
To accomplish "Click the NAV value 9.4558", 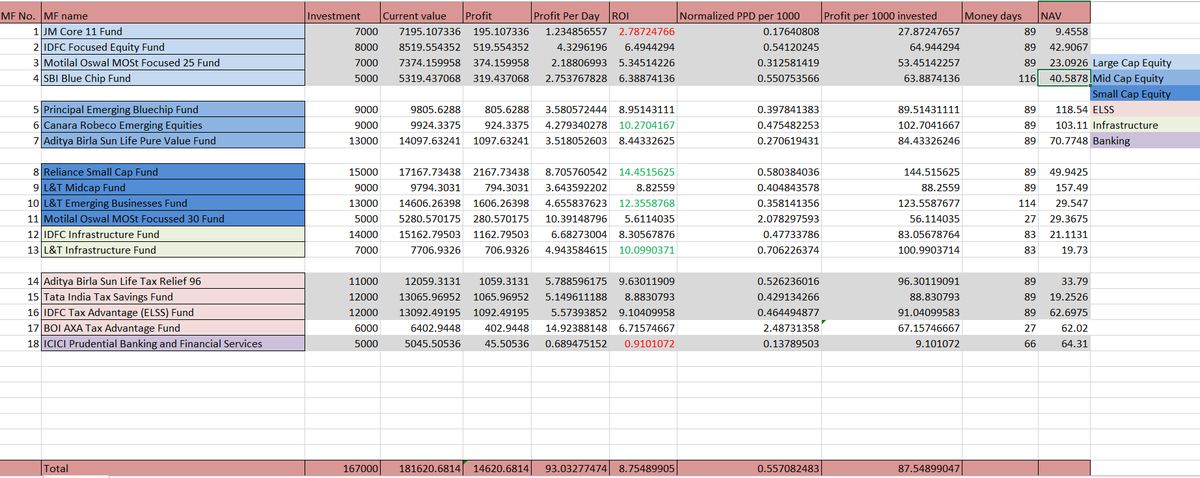I will point(1064,32).
